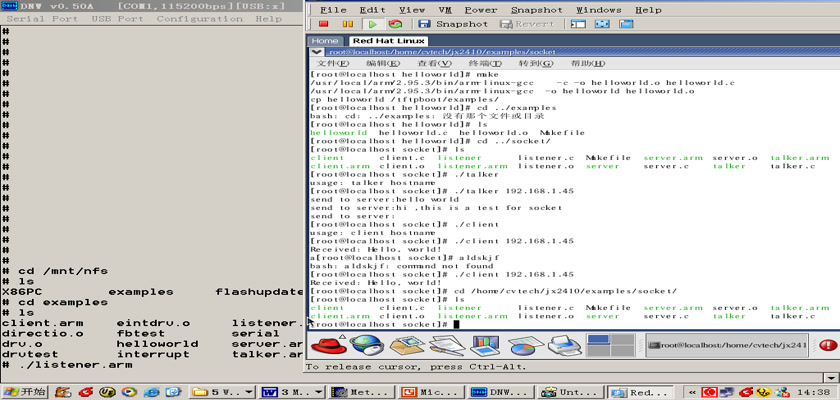Image resolution: width=840 pixels, height=400 pixels.
Task: Take a VM snapshot with Snapshot button
Action: coord(453,24)
